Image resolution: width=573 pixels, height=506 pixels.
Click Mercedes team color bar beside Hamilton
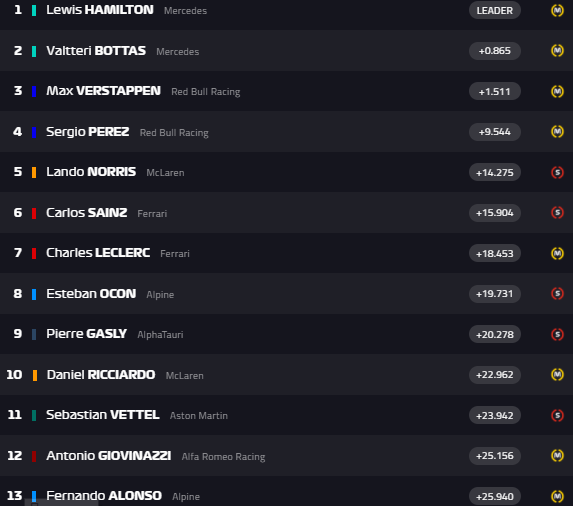pyautogui.click(x=34, y=11)
